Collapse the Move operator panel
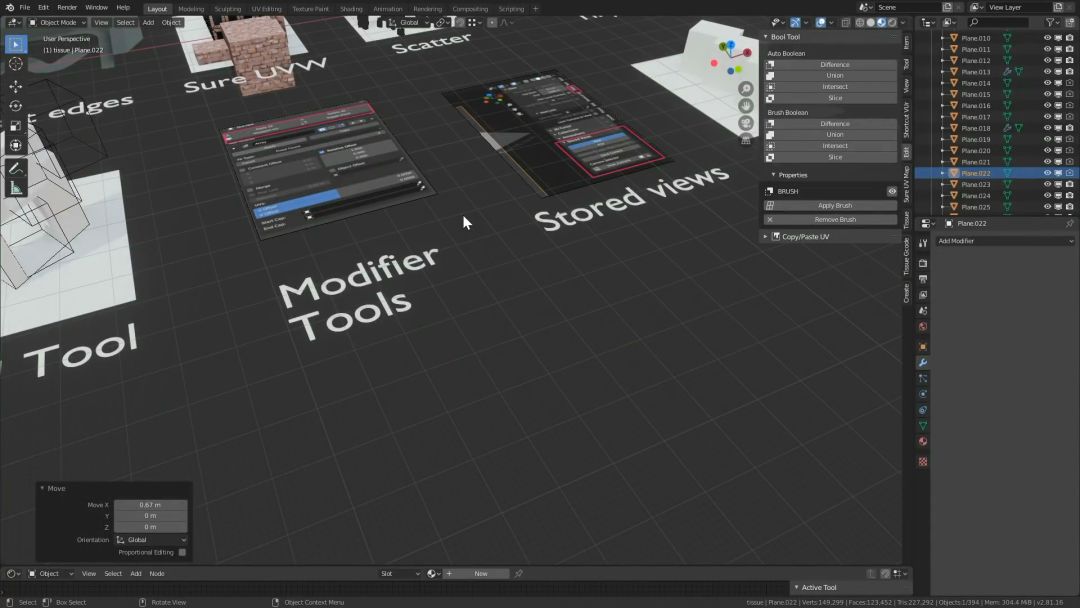Viewport: 1080px width, 608px height. 42,488
